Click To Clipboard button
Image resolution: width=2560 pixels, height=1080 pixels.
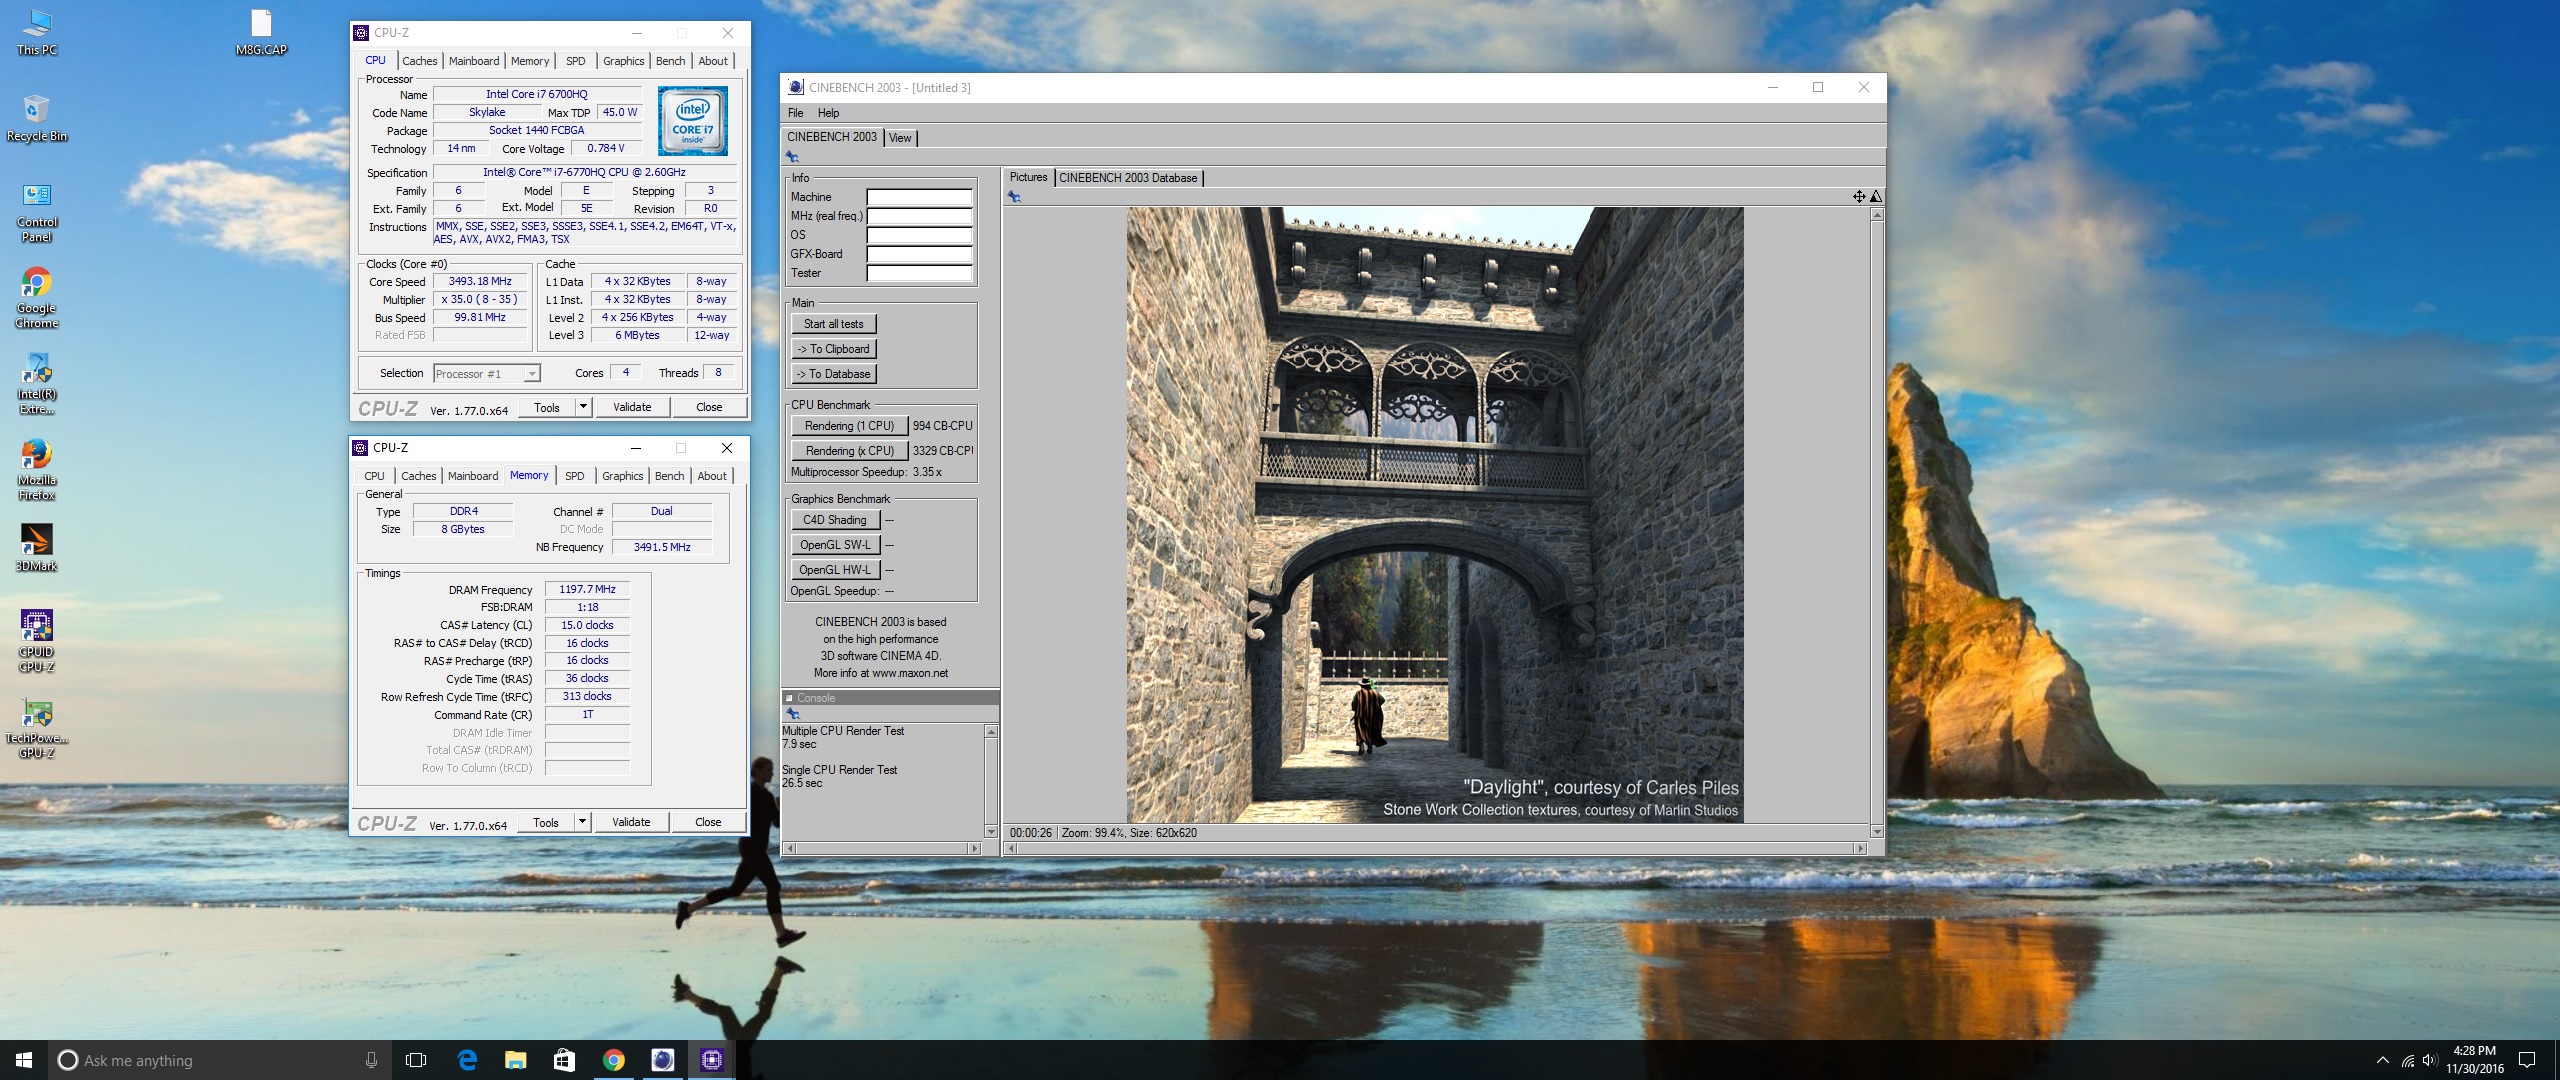coord(834,349)
